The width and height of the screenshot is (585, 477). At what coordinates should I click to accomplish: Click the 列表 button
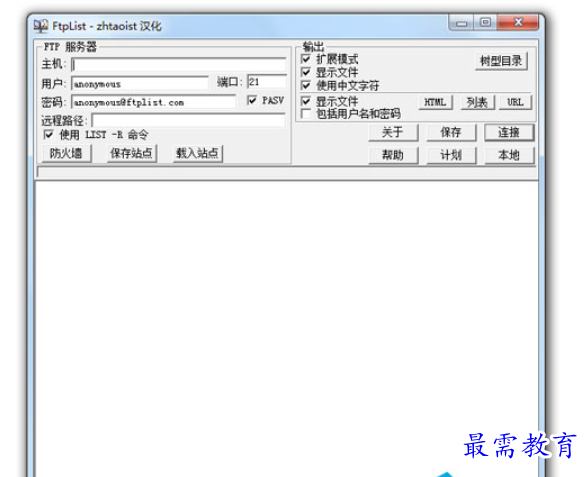(x=477, y=102)
